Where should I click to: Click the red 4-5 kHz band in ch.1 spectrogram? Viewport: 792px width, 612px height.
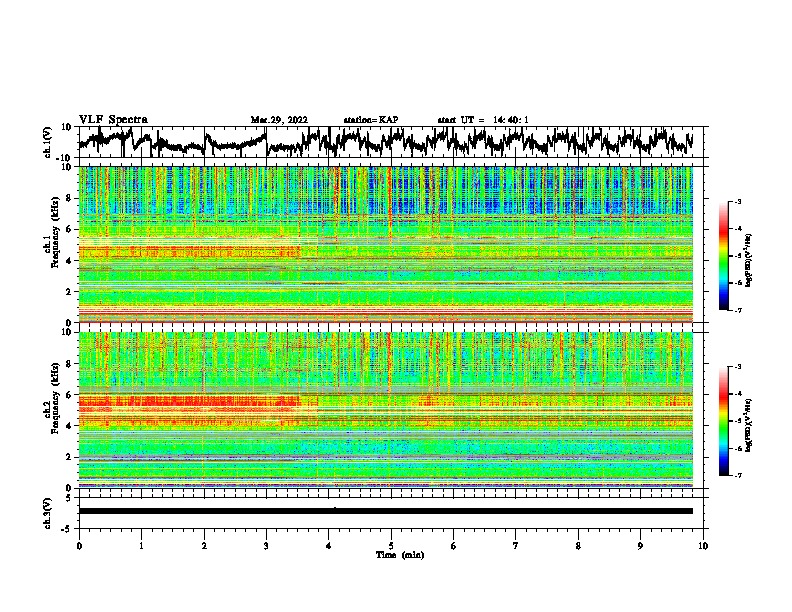(x=190, y=251)
